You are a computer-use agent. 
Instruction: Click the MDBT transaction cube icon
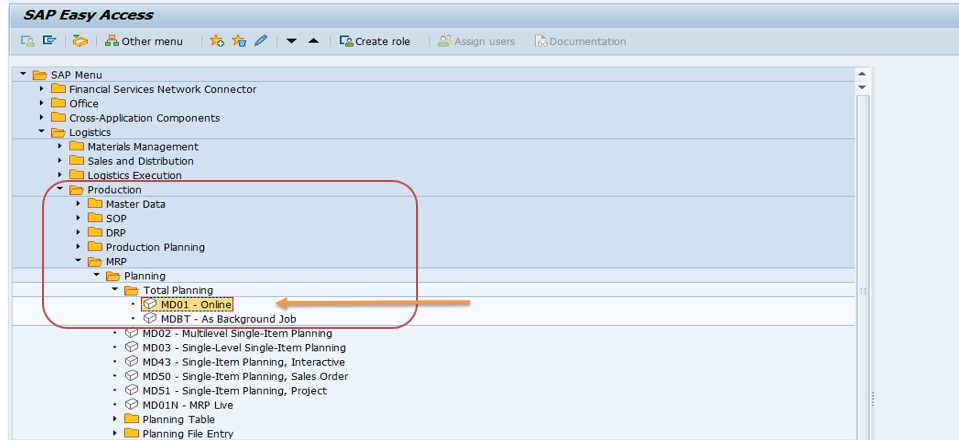(150, 318)
